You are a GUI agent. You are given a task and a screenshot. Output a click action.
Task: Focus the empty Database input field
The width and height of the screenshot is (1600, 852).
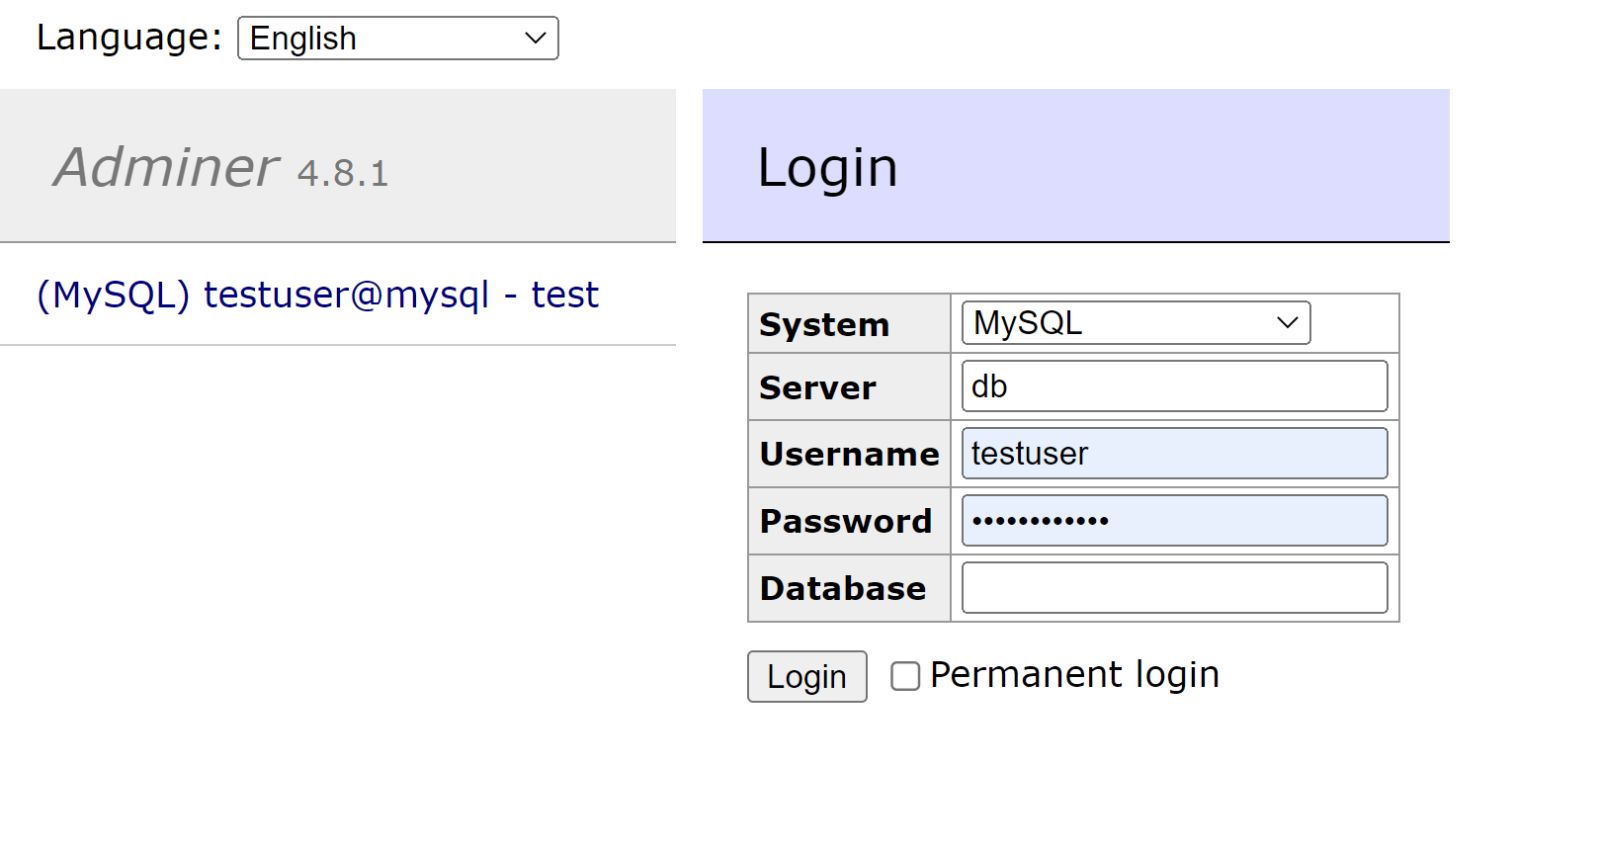1174,588
